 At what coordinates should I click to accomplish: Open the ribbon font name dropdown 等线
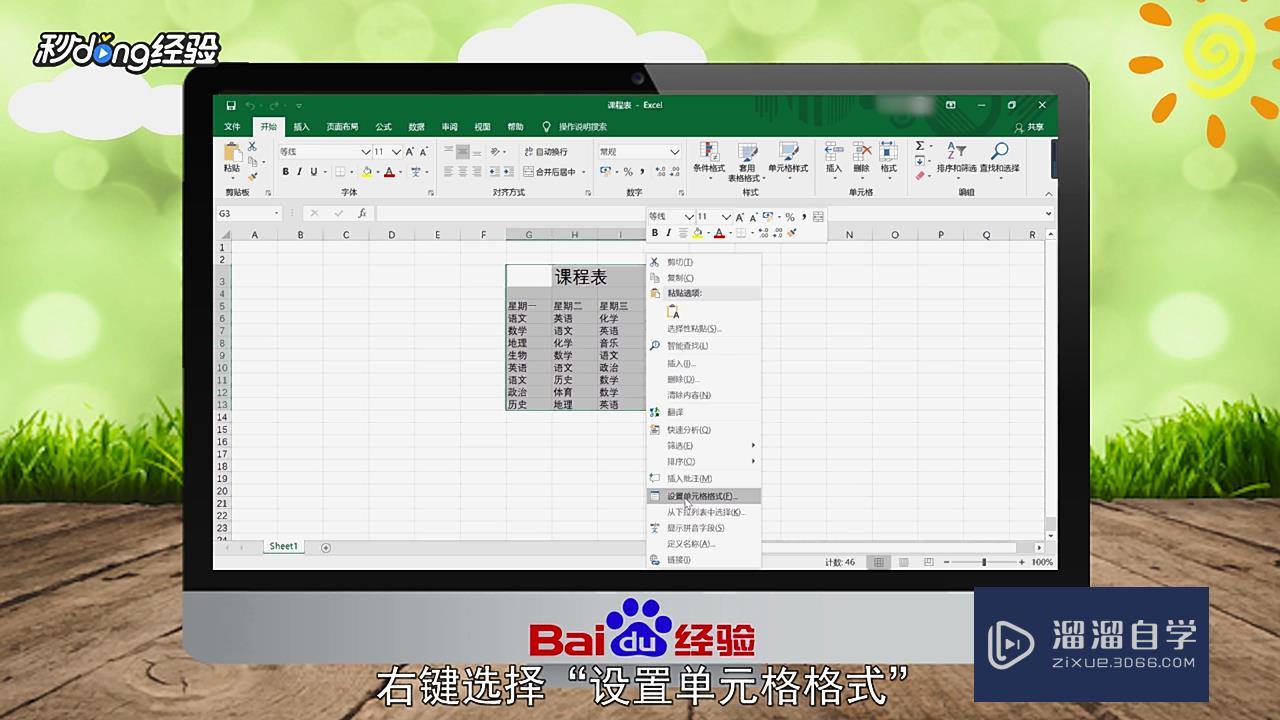pyautogui.click(x=366, y=152)
